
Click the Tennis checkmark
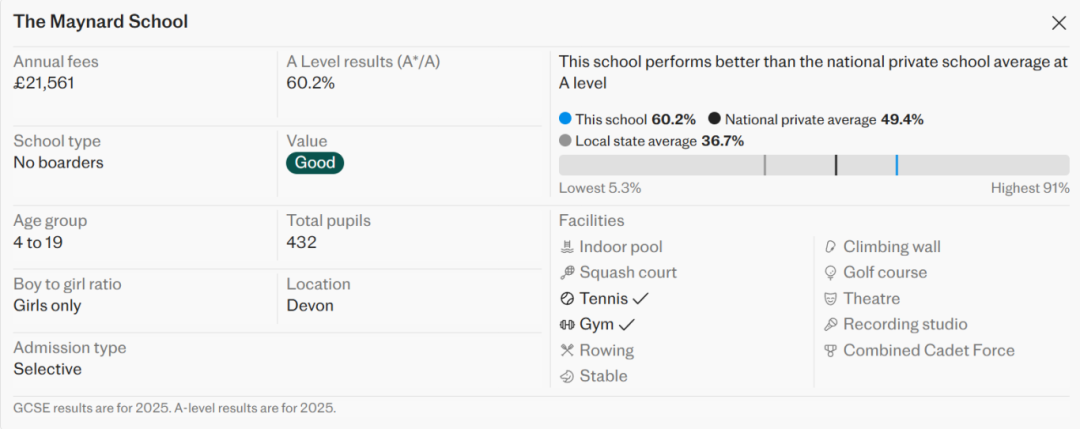641,298
